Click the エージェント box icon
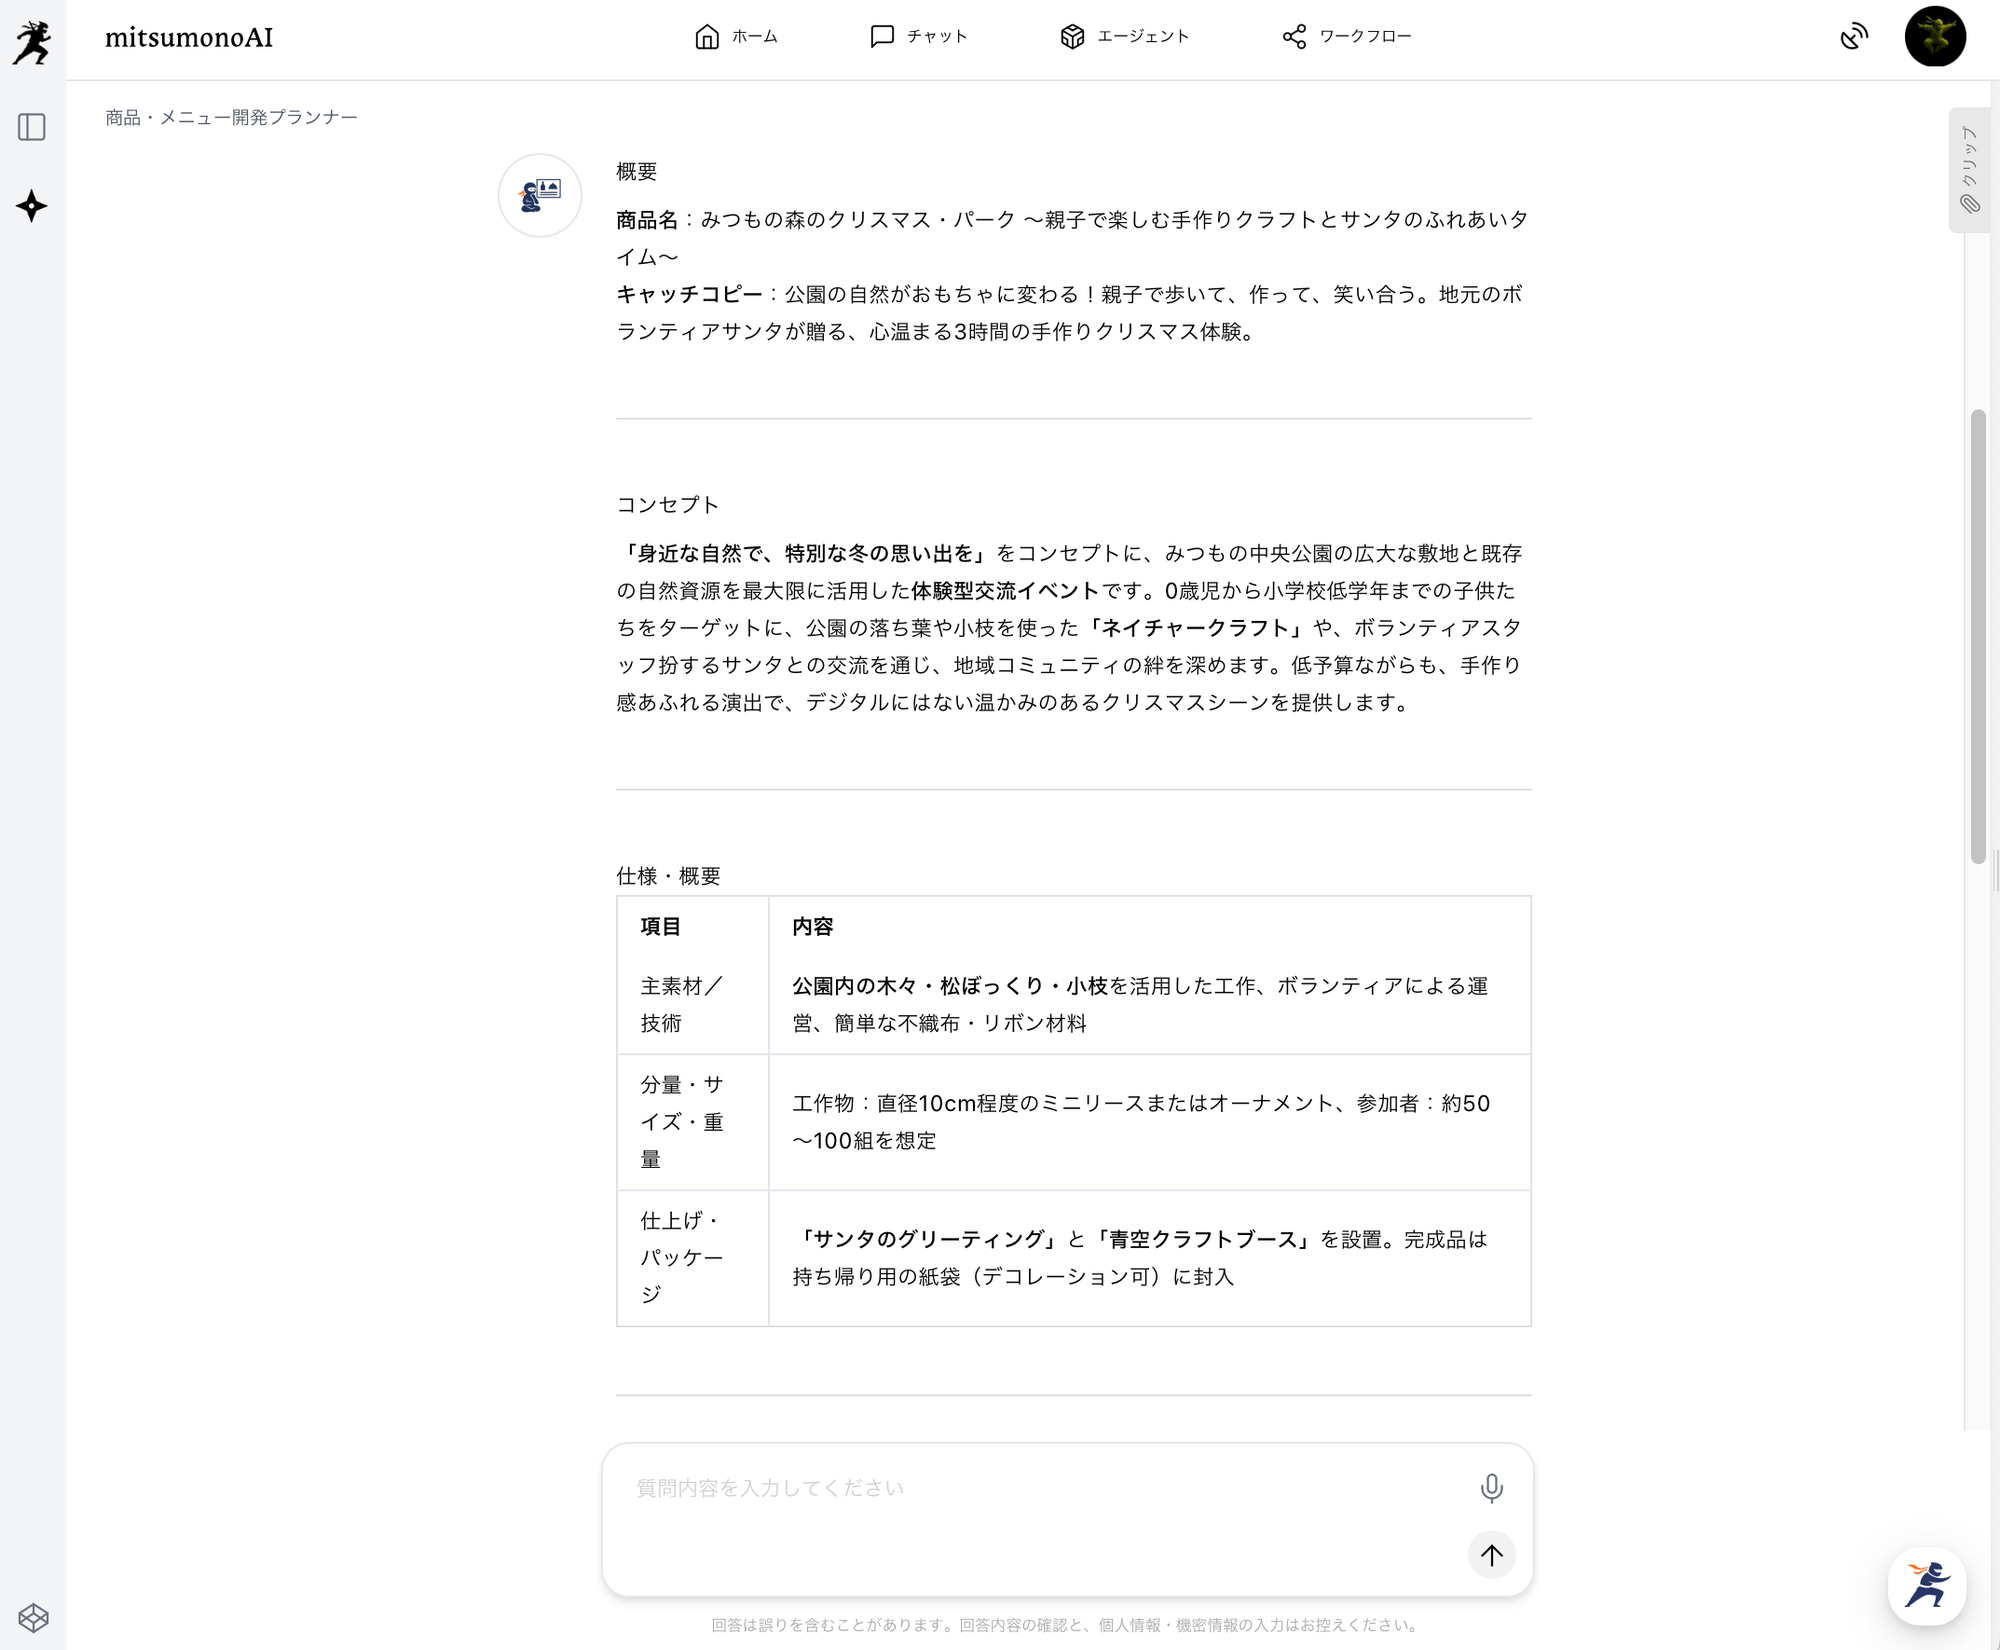This screenshot has height=1650, width=2000. coord(1072,37)
